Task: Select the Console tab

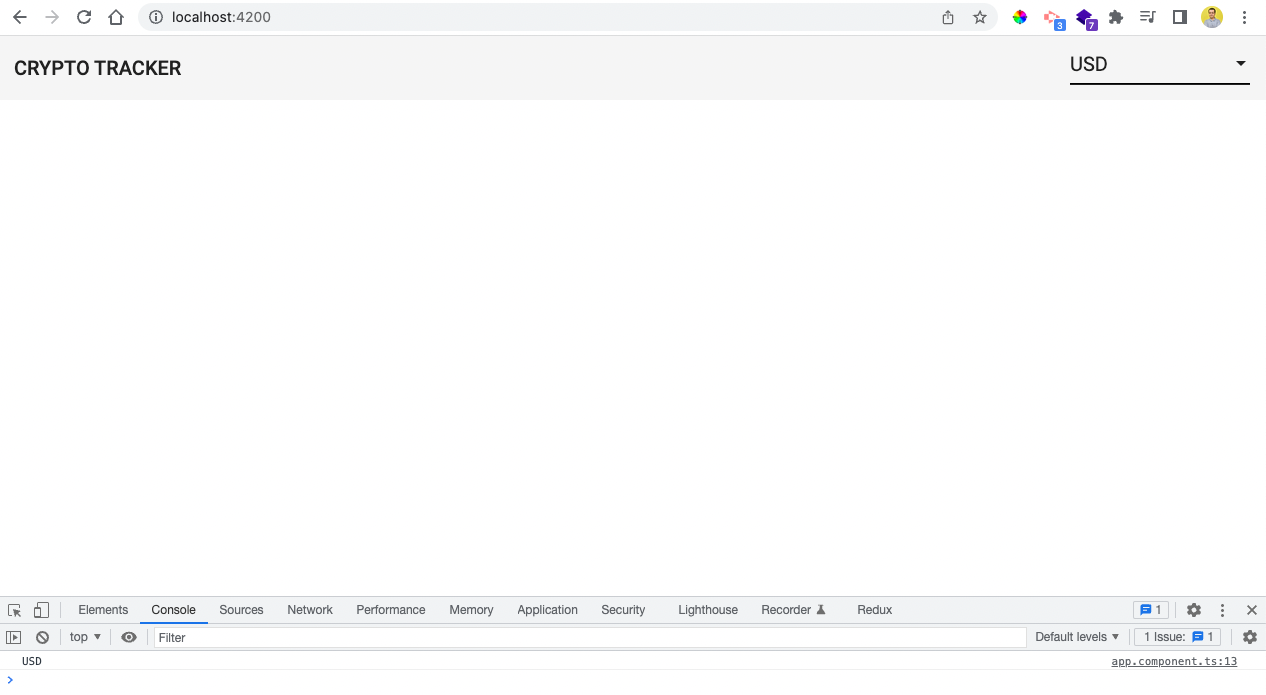Action: (173, 610)
